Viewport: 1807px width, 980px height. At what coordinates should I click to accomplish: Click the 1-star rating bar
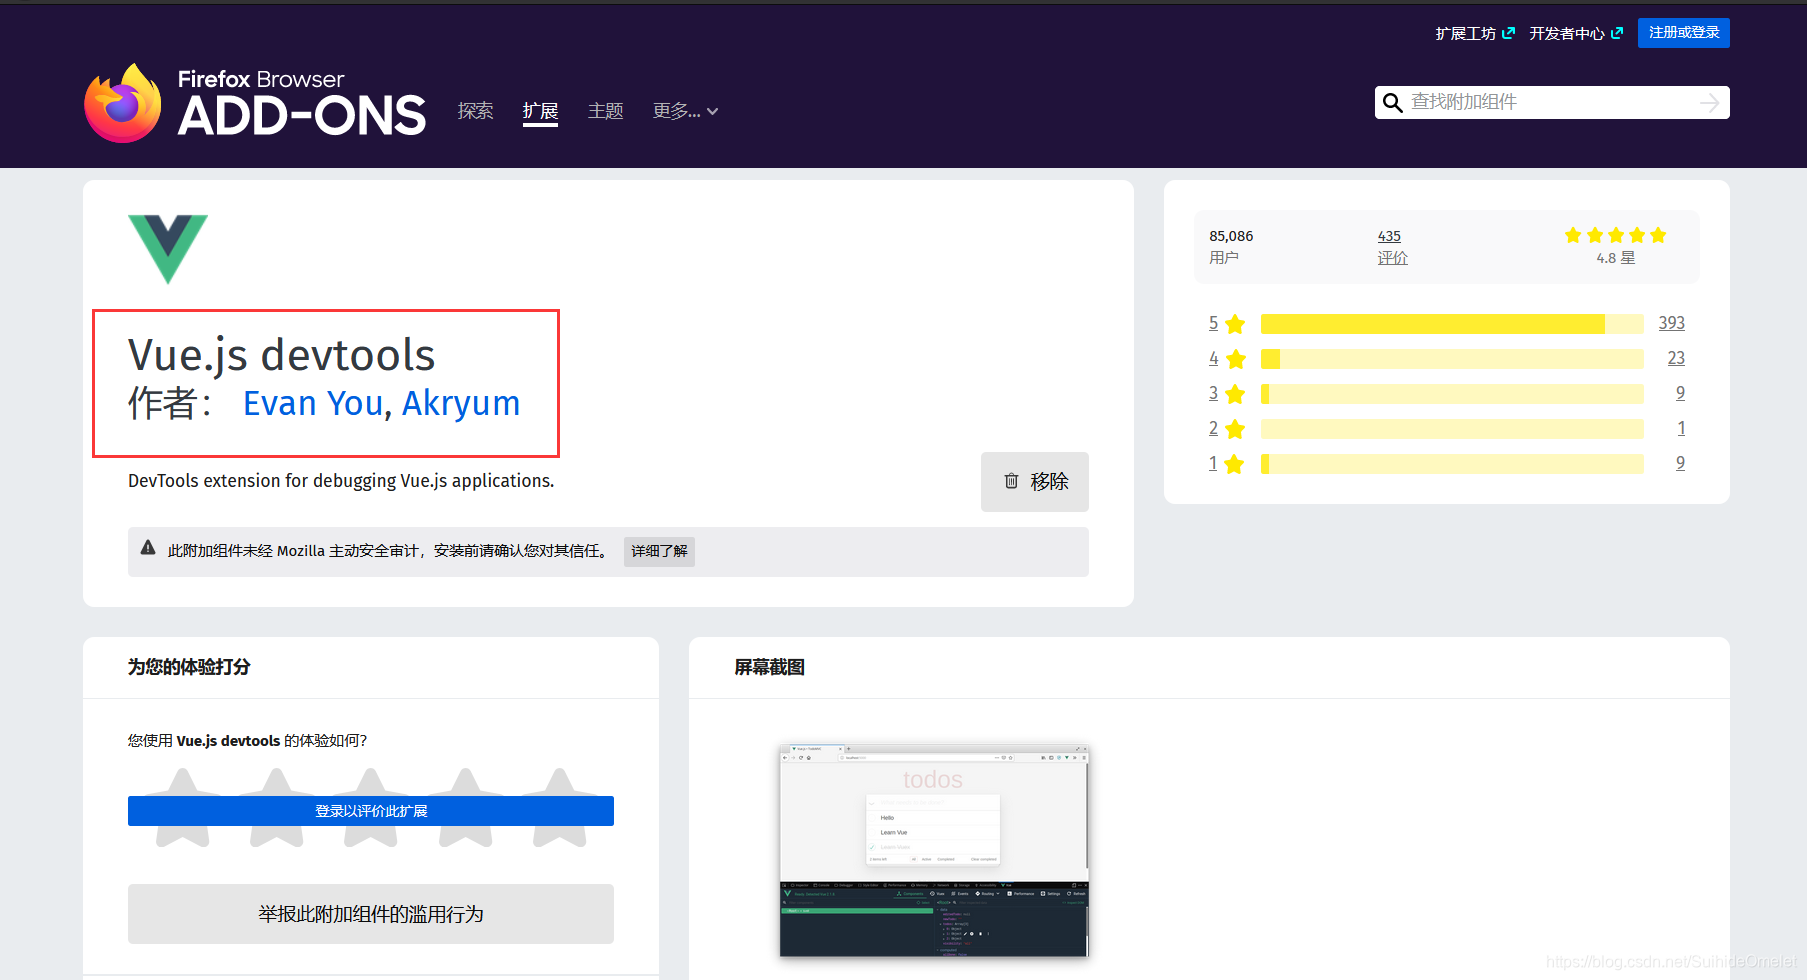pyautogui.click(x=1452, y=463)
